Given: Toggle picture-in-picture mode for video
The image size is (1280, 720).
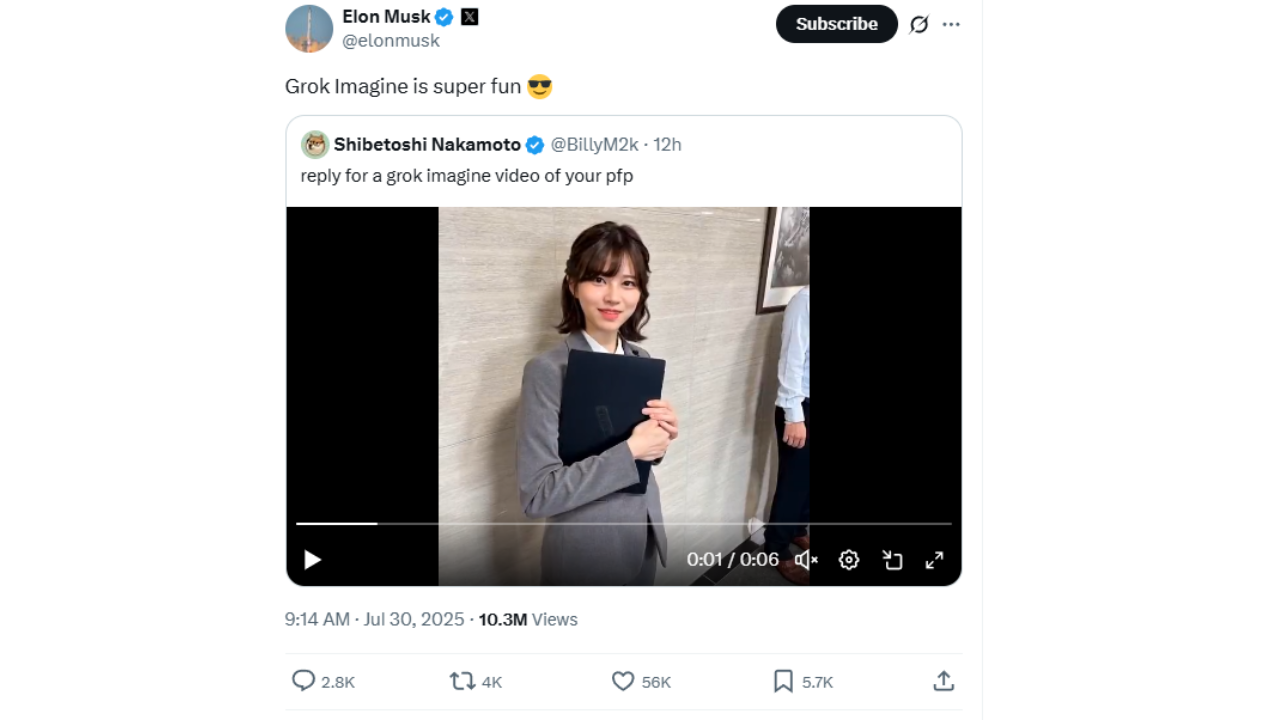Looking at the screenshot, I should coord(892,560).
